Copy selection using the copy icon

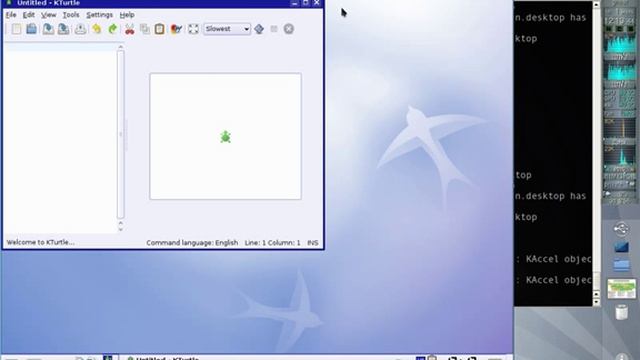click(x=144, y=29)
